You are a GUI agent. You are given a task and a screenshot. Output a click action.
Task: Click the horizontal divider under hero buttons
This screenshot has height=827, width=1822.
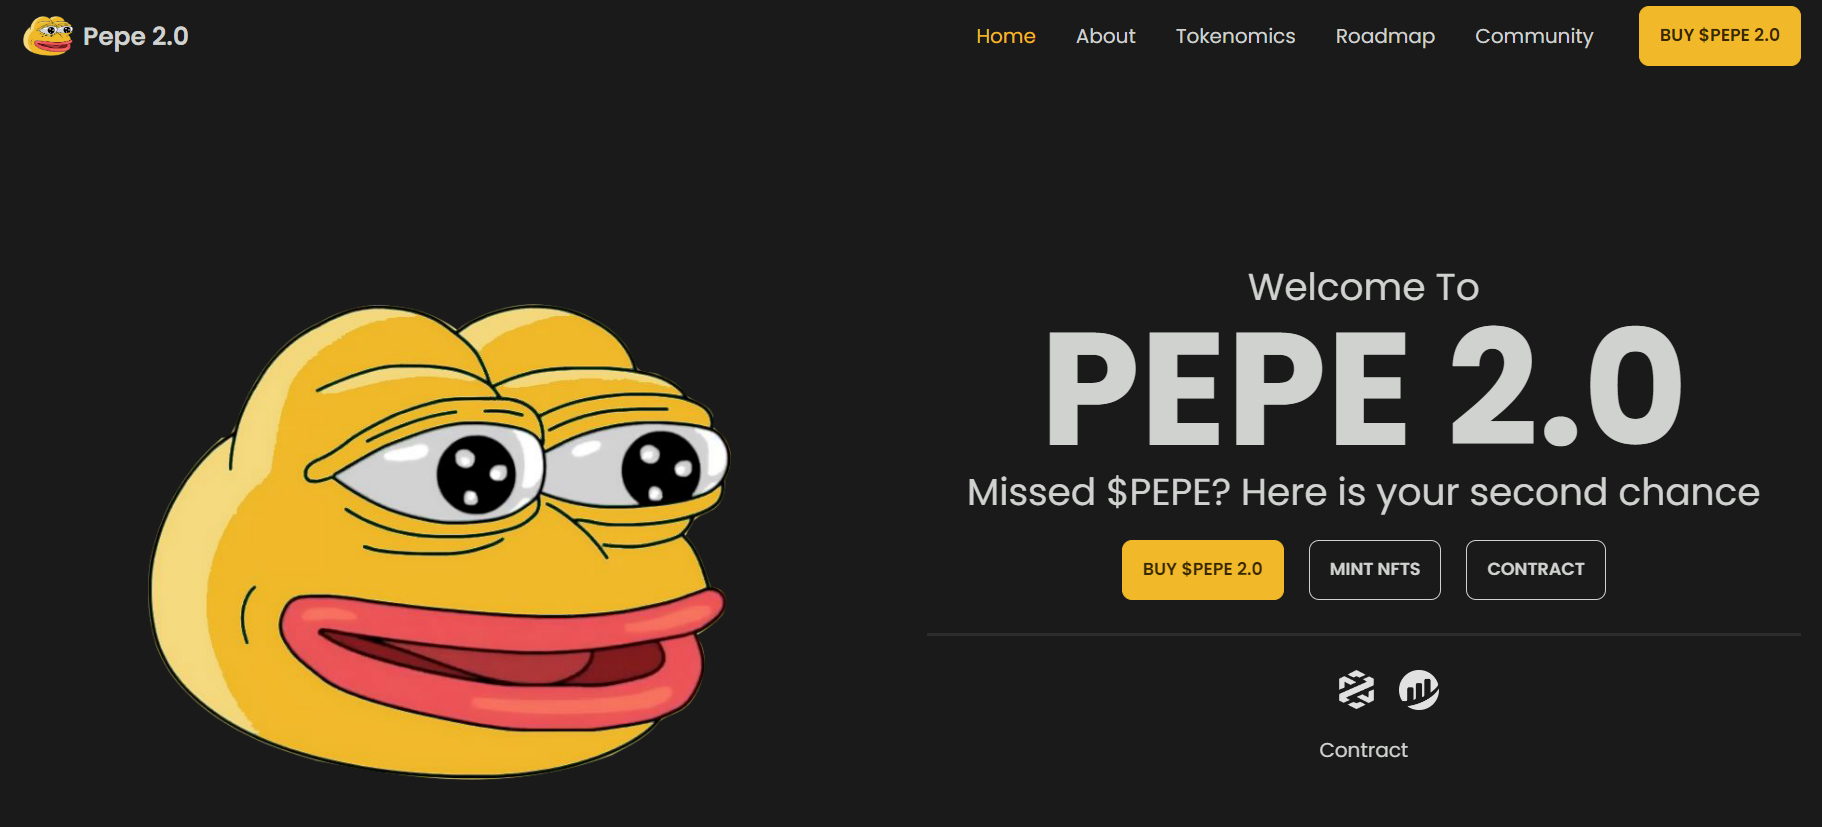click(1363, 634)
